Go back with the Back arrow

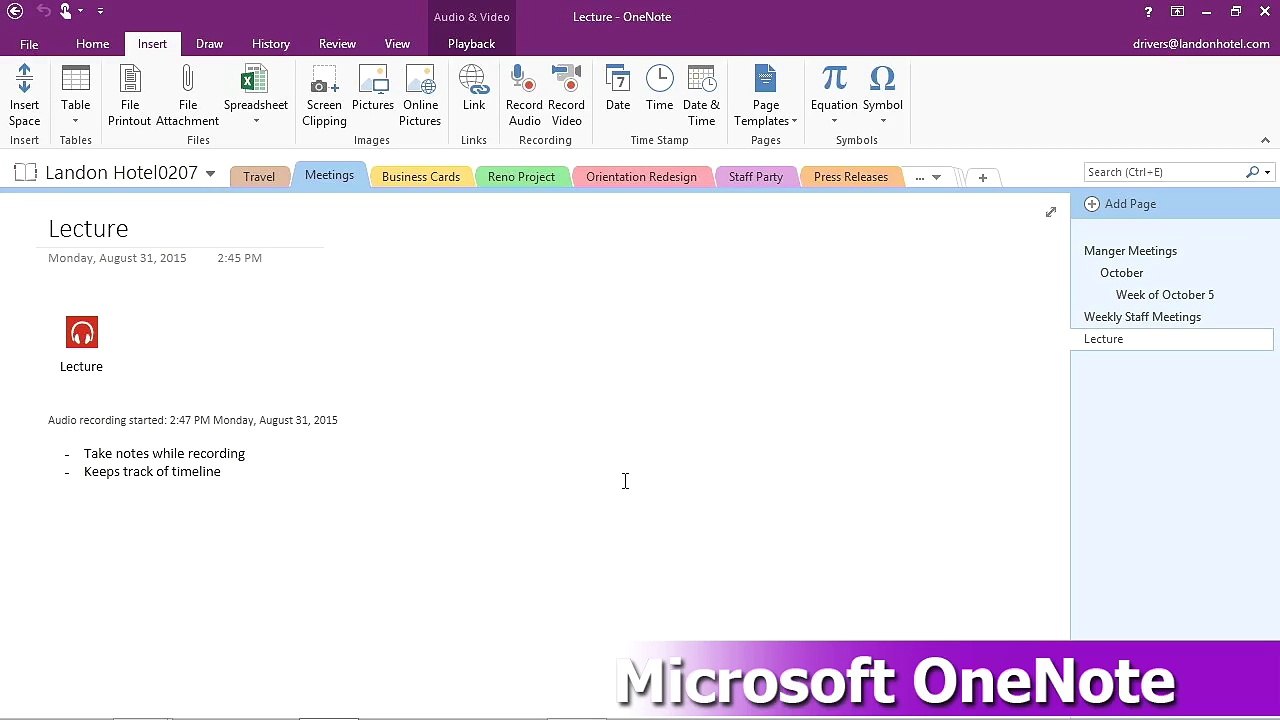(15, 12)
